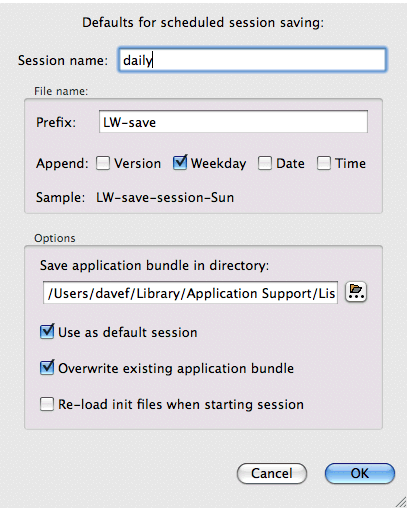Click the Save application bundle in directory label
The width and height of the screenshot is (412, 513).
coord(154,266)
